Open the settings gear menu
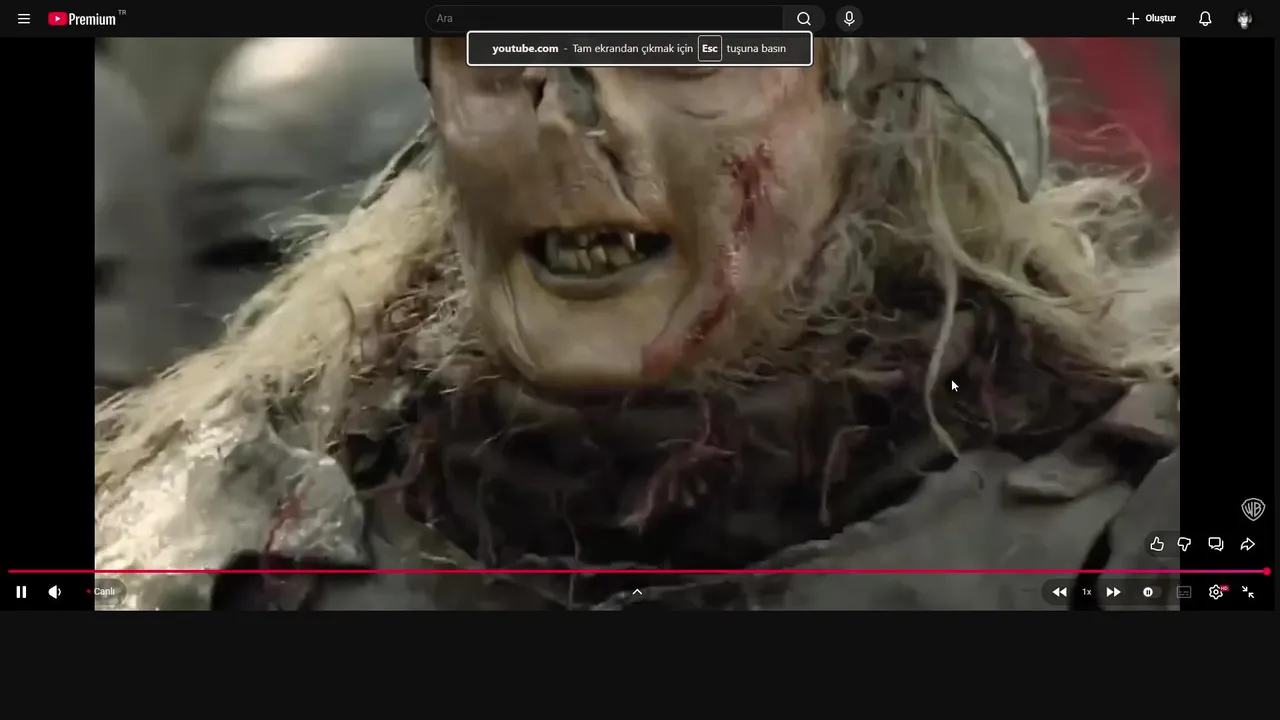Image resolution: width=1280 pixels, height=720 pixels. click(1217, 592)
